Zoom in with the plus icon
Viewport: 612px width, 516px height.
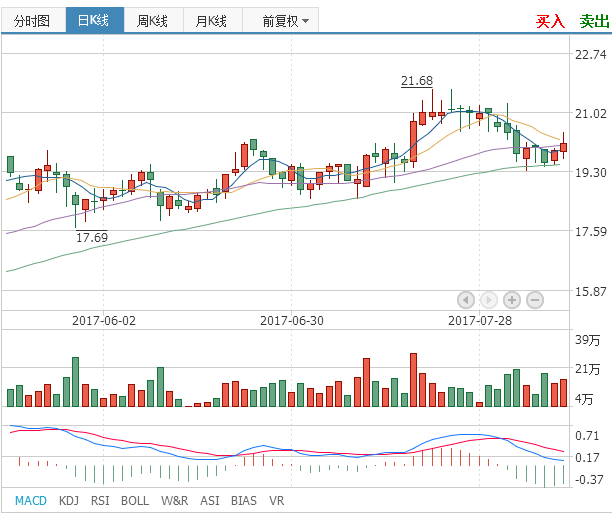(511, 299)
